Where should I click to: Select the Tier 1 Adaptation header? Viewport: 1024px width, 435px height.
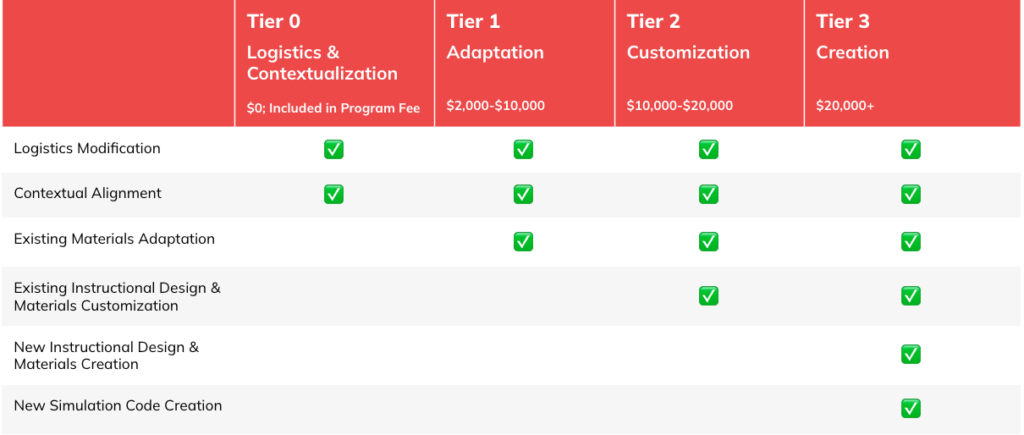(x=524, y=63)
